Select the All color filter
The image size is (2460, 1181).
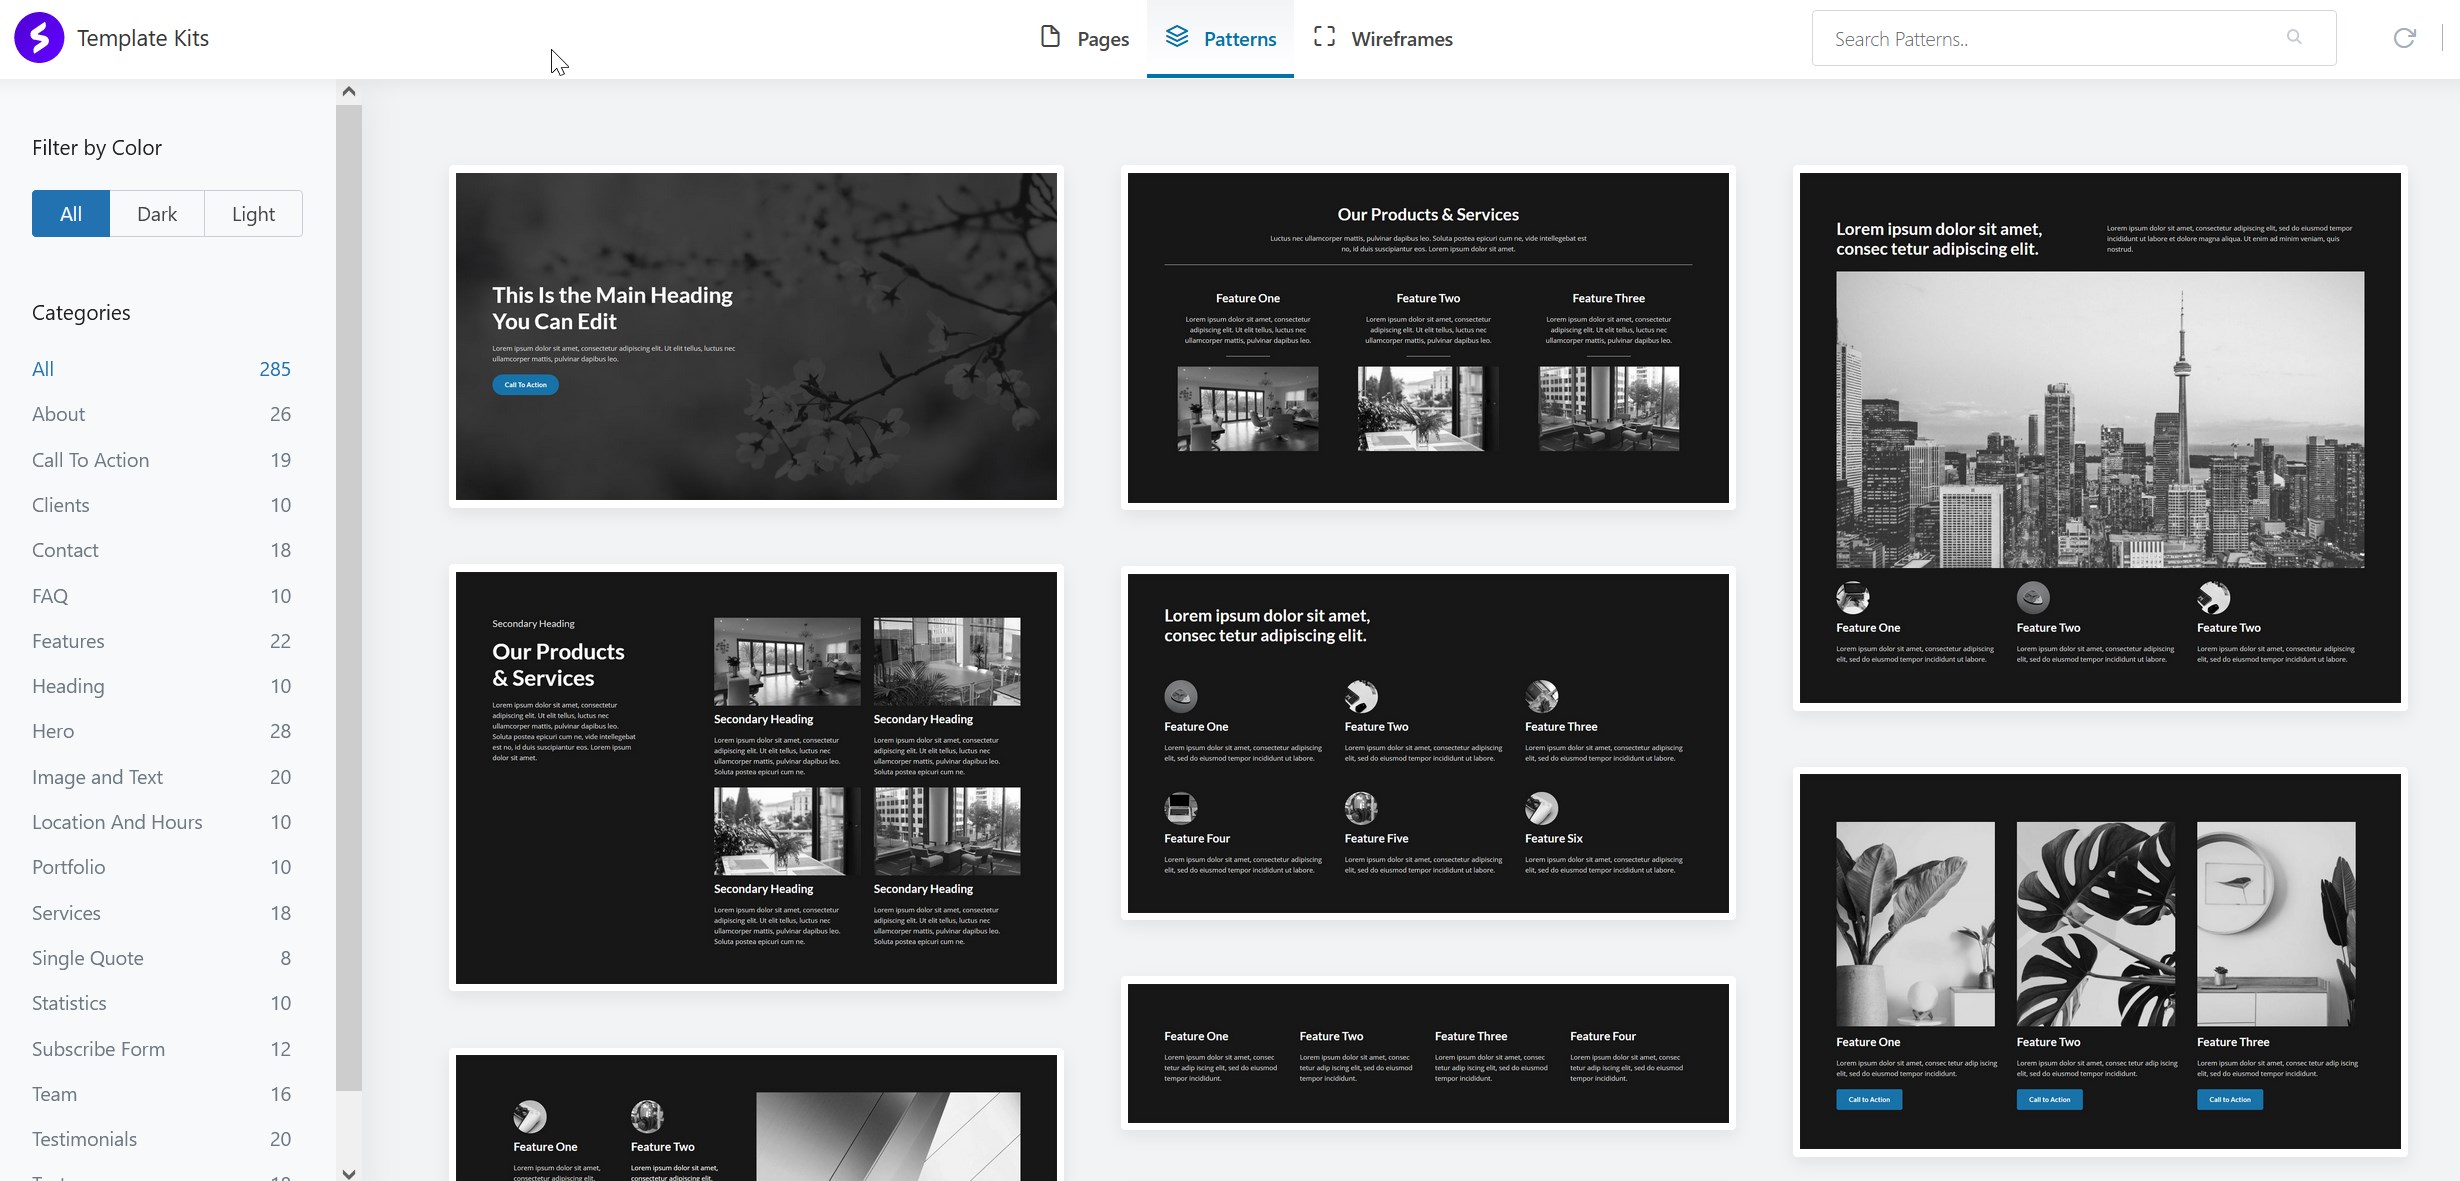[x=71, y=214]
